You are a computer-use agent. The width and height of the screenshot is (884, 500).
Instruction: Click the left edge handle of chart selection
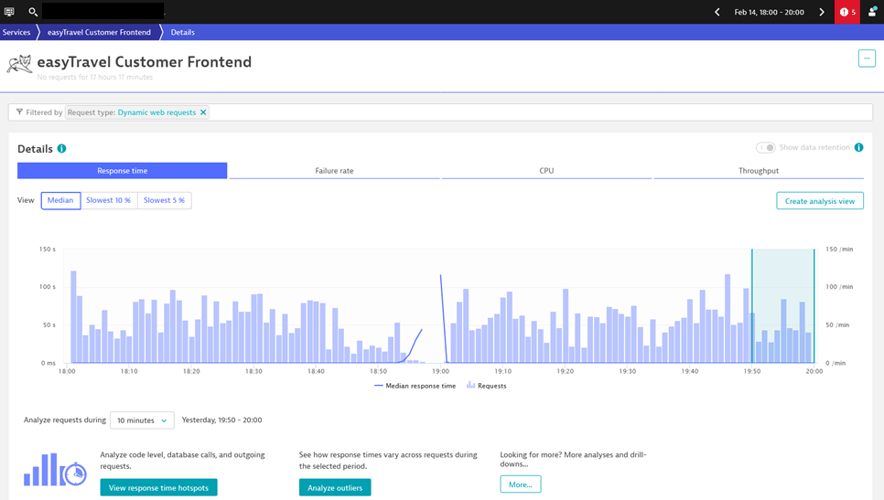[x=752, y=306]
